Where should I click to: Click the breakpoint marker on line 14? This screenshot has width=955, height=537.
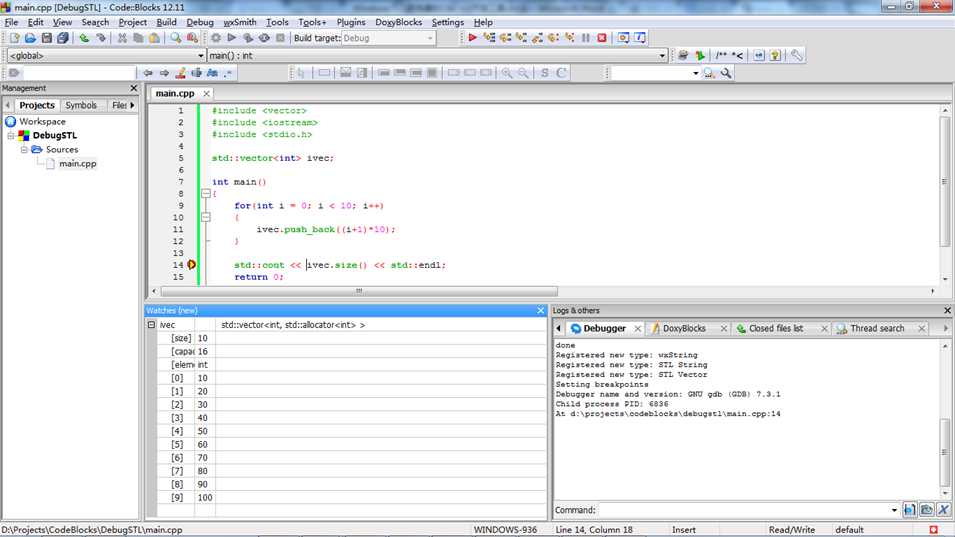(191, 265)
